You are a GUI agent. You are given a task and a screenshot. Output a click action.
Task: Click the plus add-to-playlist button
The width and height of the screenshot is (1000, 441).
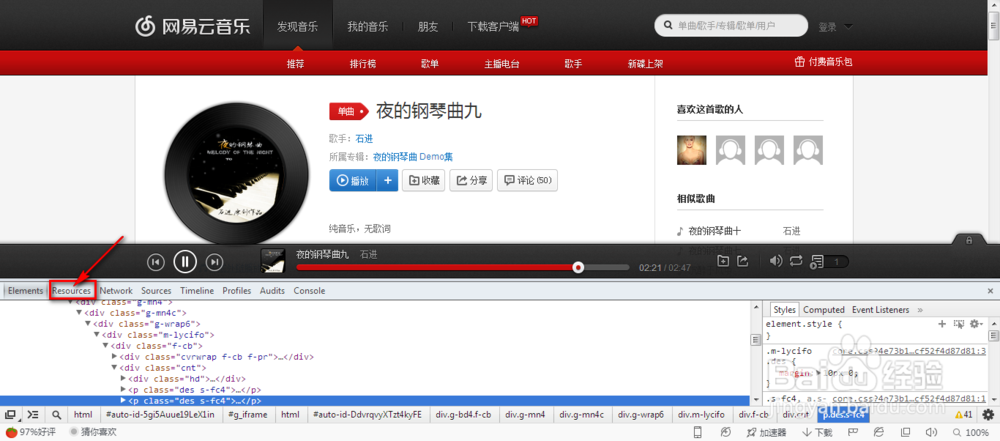coord(388,181)
